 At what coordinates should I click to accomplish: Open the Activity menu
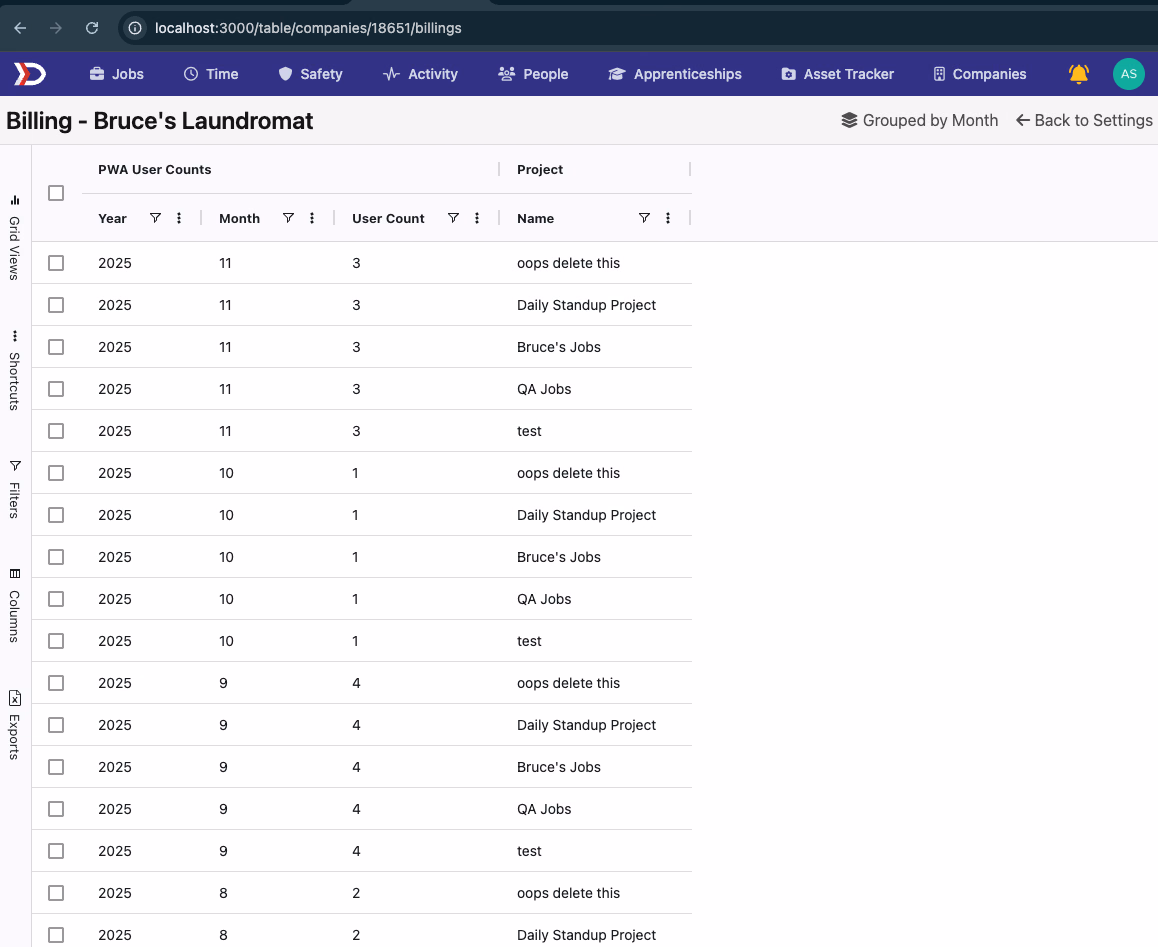pos(420,74)
